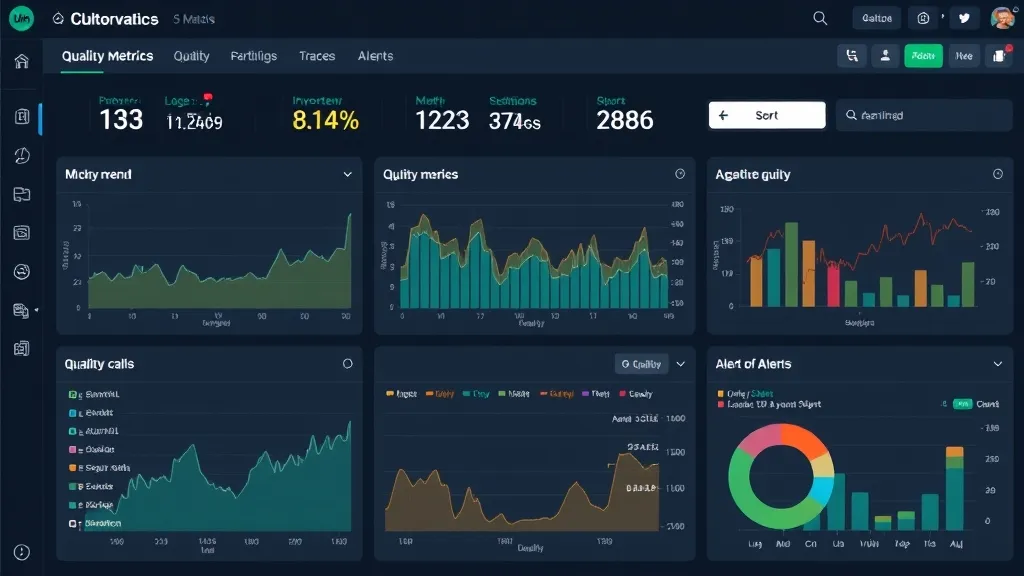Click the Twitter bird icon
This screenshot has height=576, width=1024.
[964, 18]
